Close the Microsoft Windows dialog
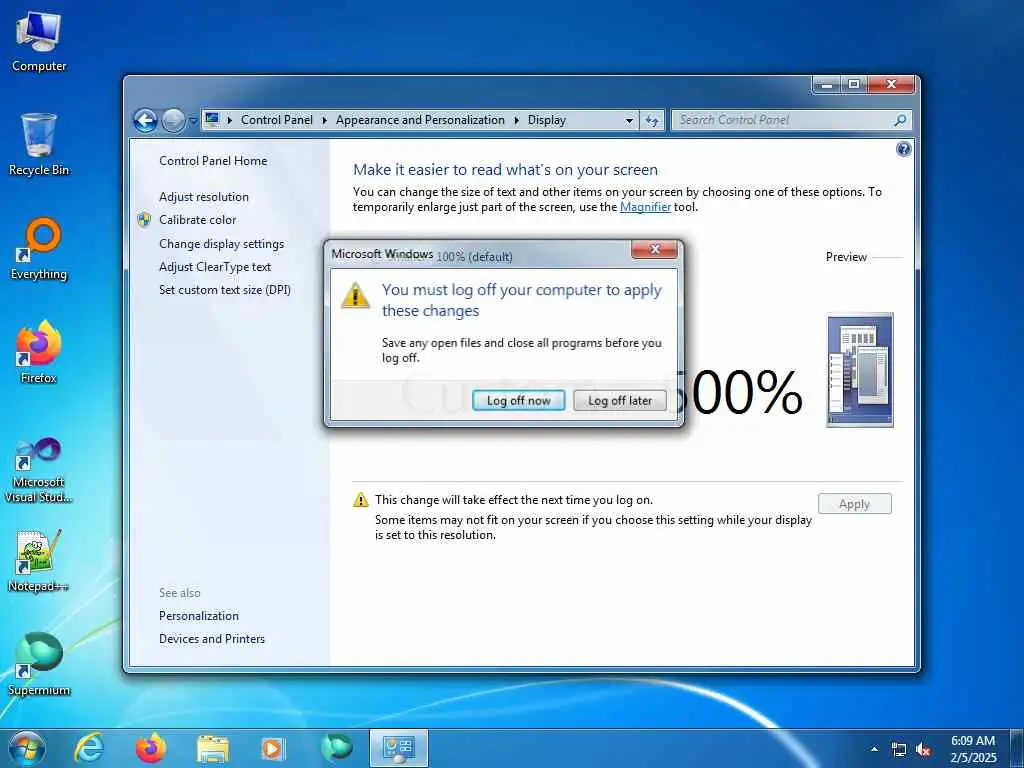This screenshot has height=768, width=1024. (x=654, y=249)
